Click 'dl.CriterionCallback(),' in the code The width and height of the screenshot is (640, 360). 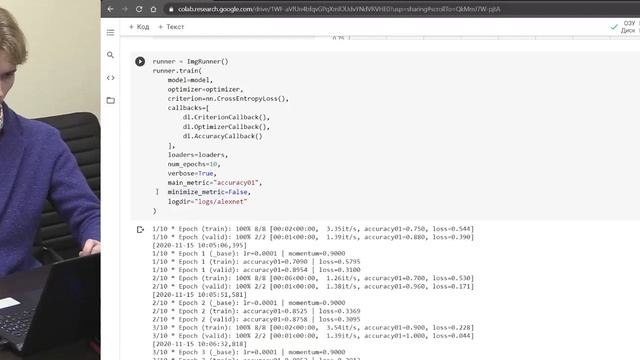click(226, 118)
